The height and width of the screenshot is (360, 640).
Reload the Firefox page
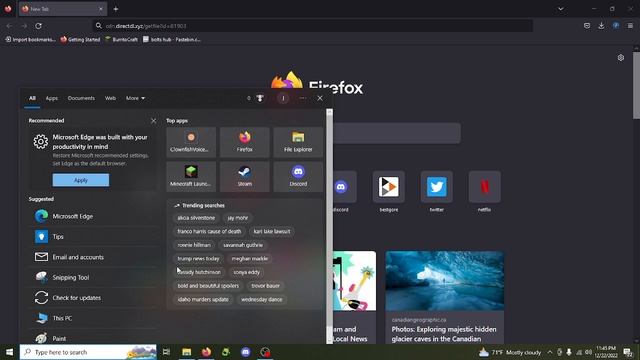click(38, 26)
